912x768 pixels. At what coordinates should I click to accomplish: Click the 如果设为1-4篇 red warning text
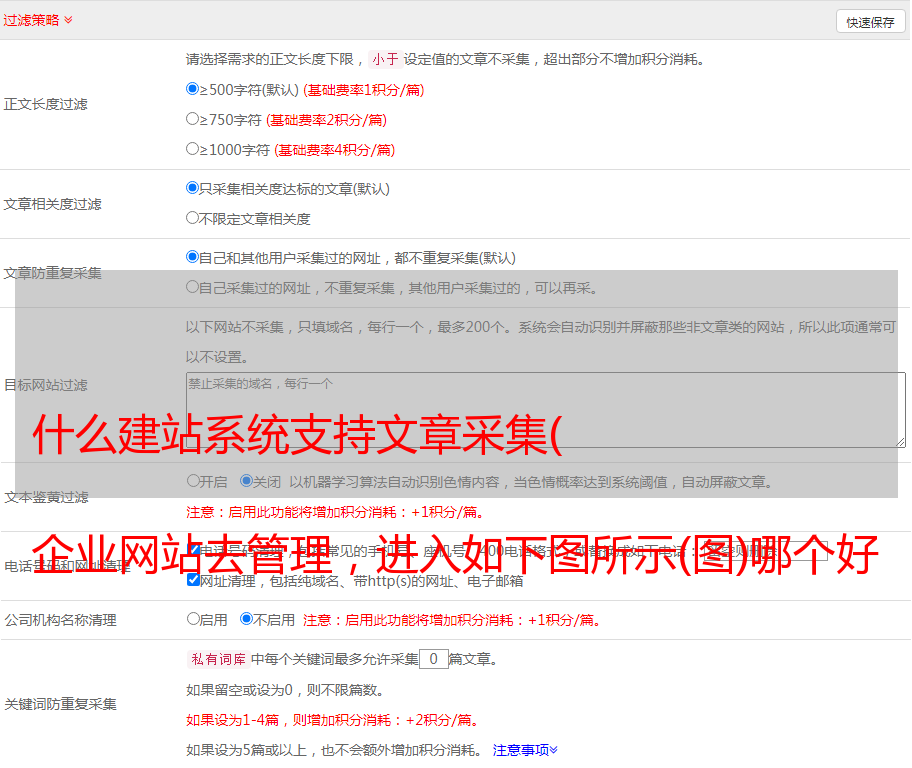334,720
